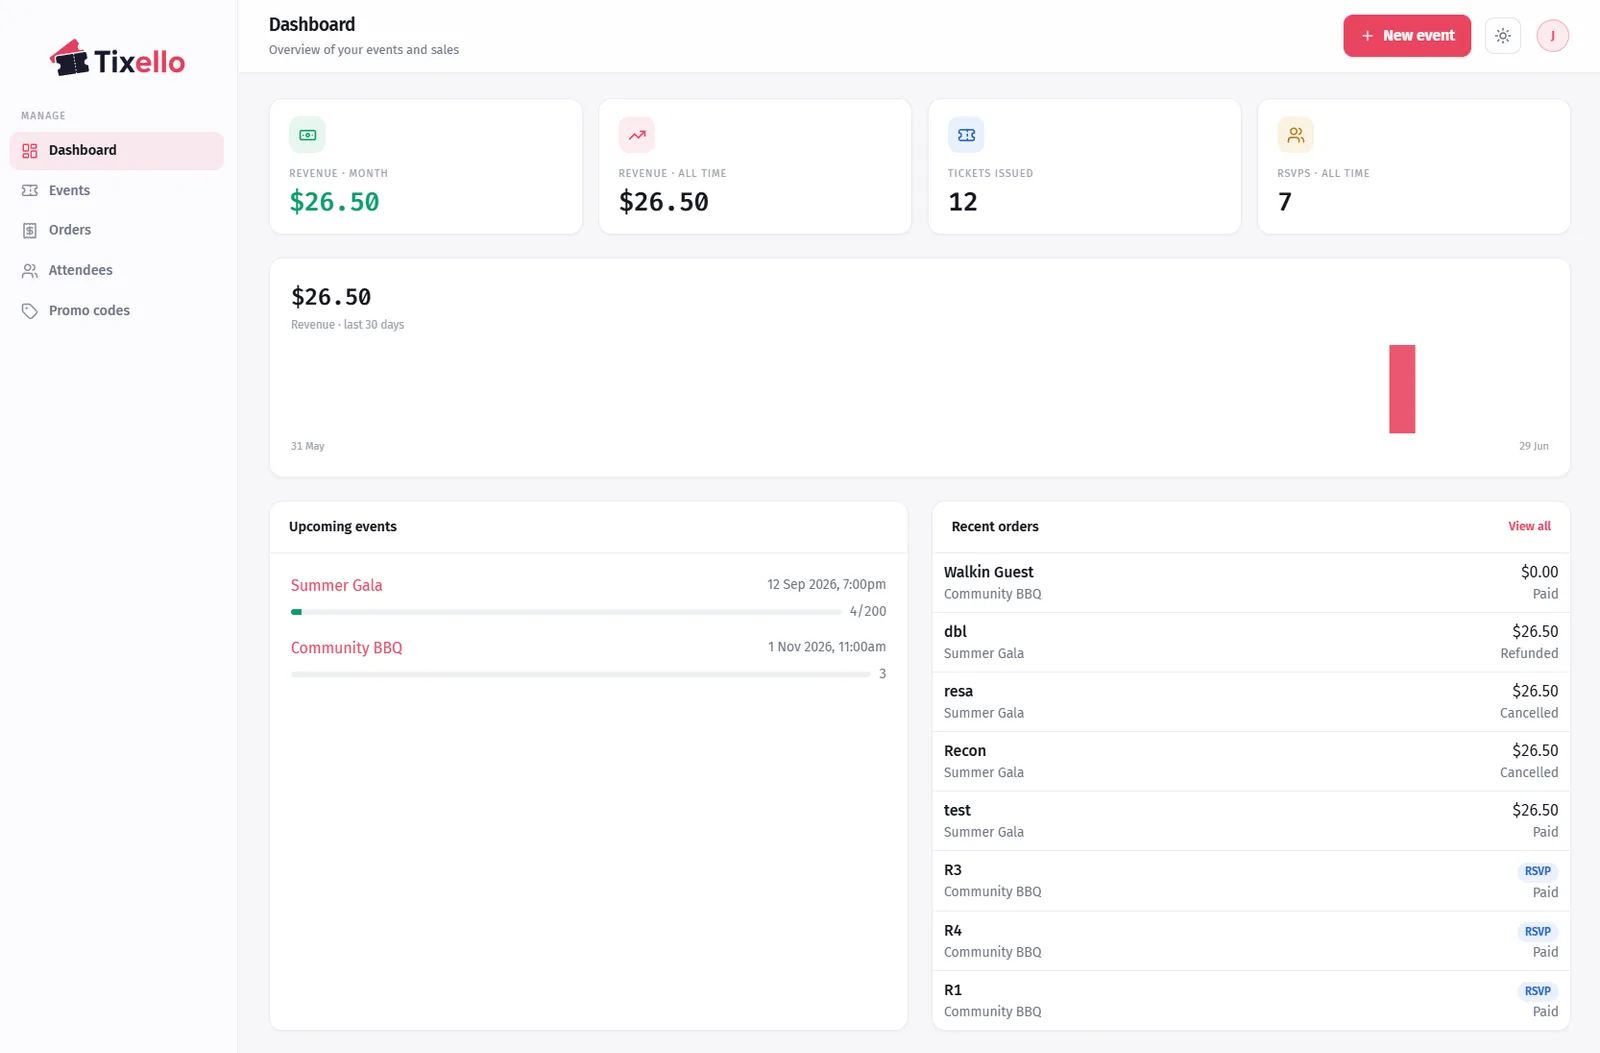Click the RSVP badge on R4 order
This screenshot has height=1053, width=1600.
pos(1537,932)
